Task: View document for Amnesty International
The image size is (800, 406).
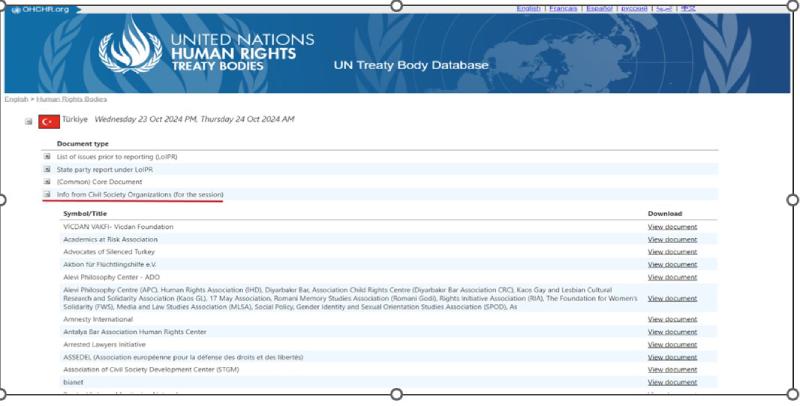Action: [x=672, y=319]
